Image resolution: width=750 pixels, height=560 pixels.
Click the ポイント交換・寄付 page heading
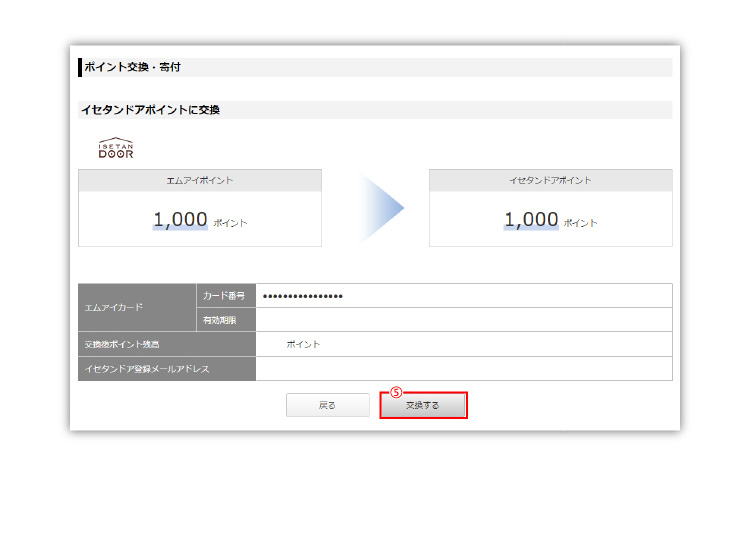pos(132,67)
